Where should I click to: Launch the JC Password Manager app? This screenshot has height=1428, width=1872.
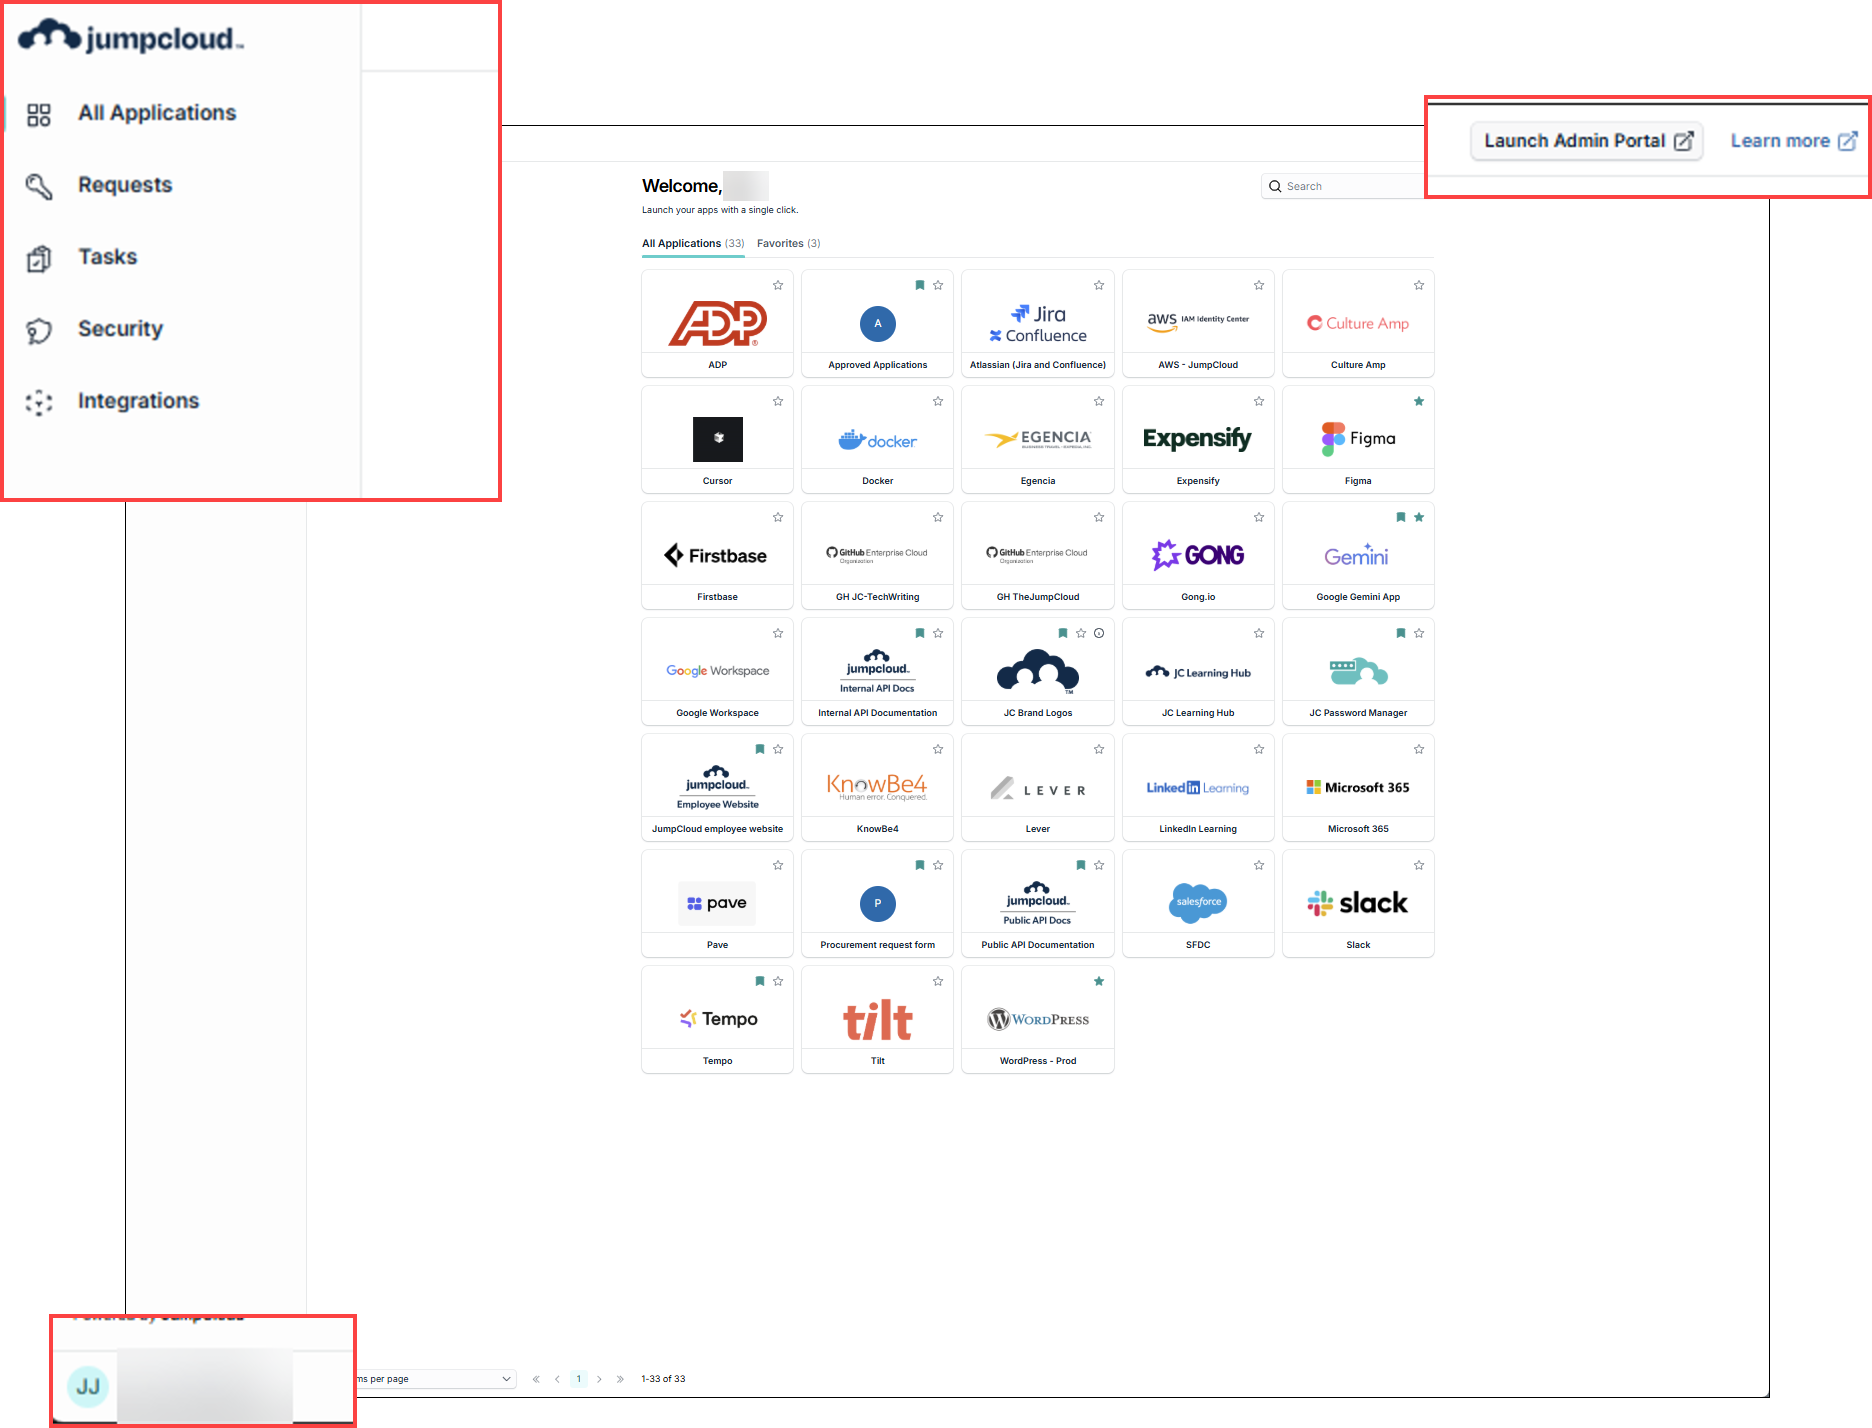1358,671
